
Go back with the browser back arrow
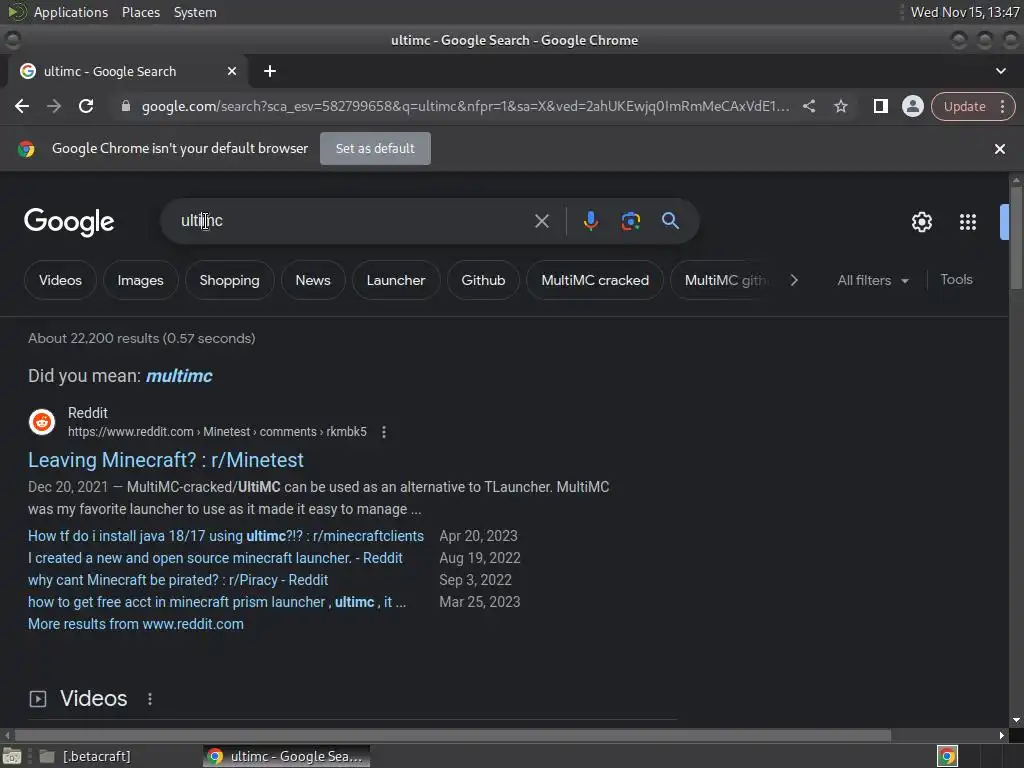[22, 106]
